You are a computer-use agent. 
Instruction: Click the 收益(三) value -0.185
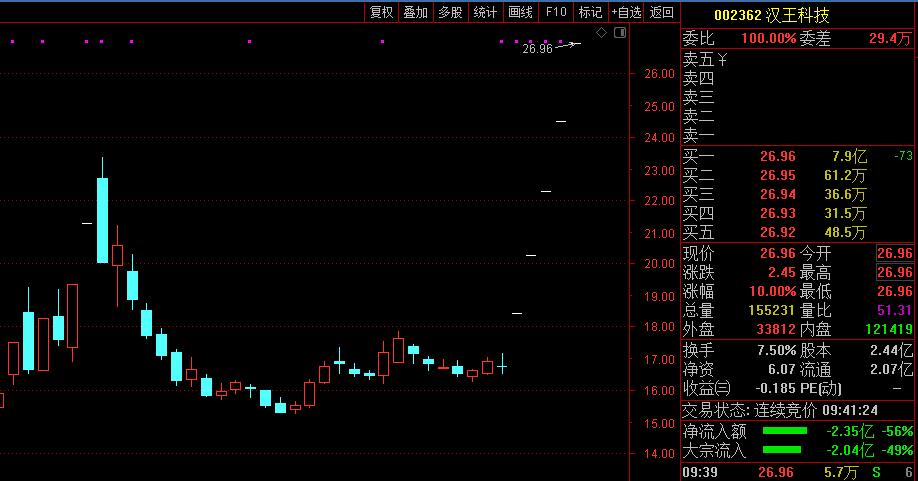775,388
